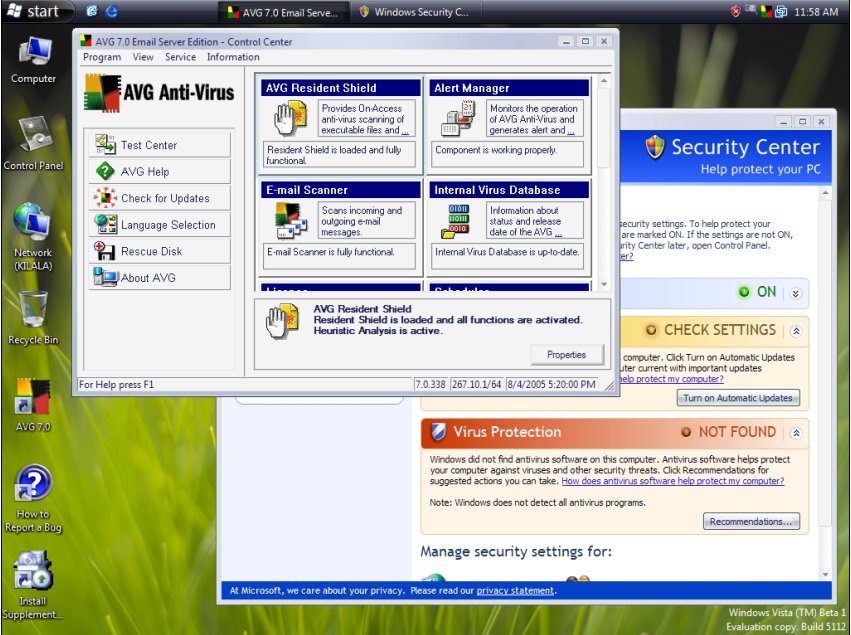Select the Network (KILALA) desktop icon
The width and height of the screenshot is (851, 635).
pos(33,236)
